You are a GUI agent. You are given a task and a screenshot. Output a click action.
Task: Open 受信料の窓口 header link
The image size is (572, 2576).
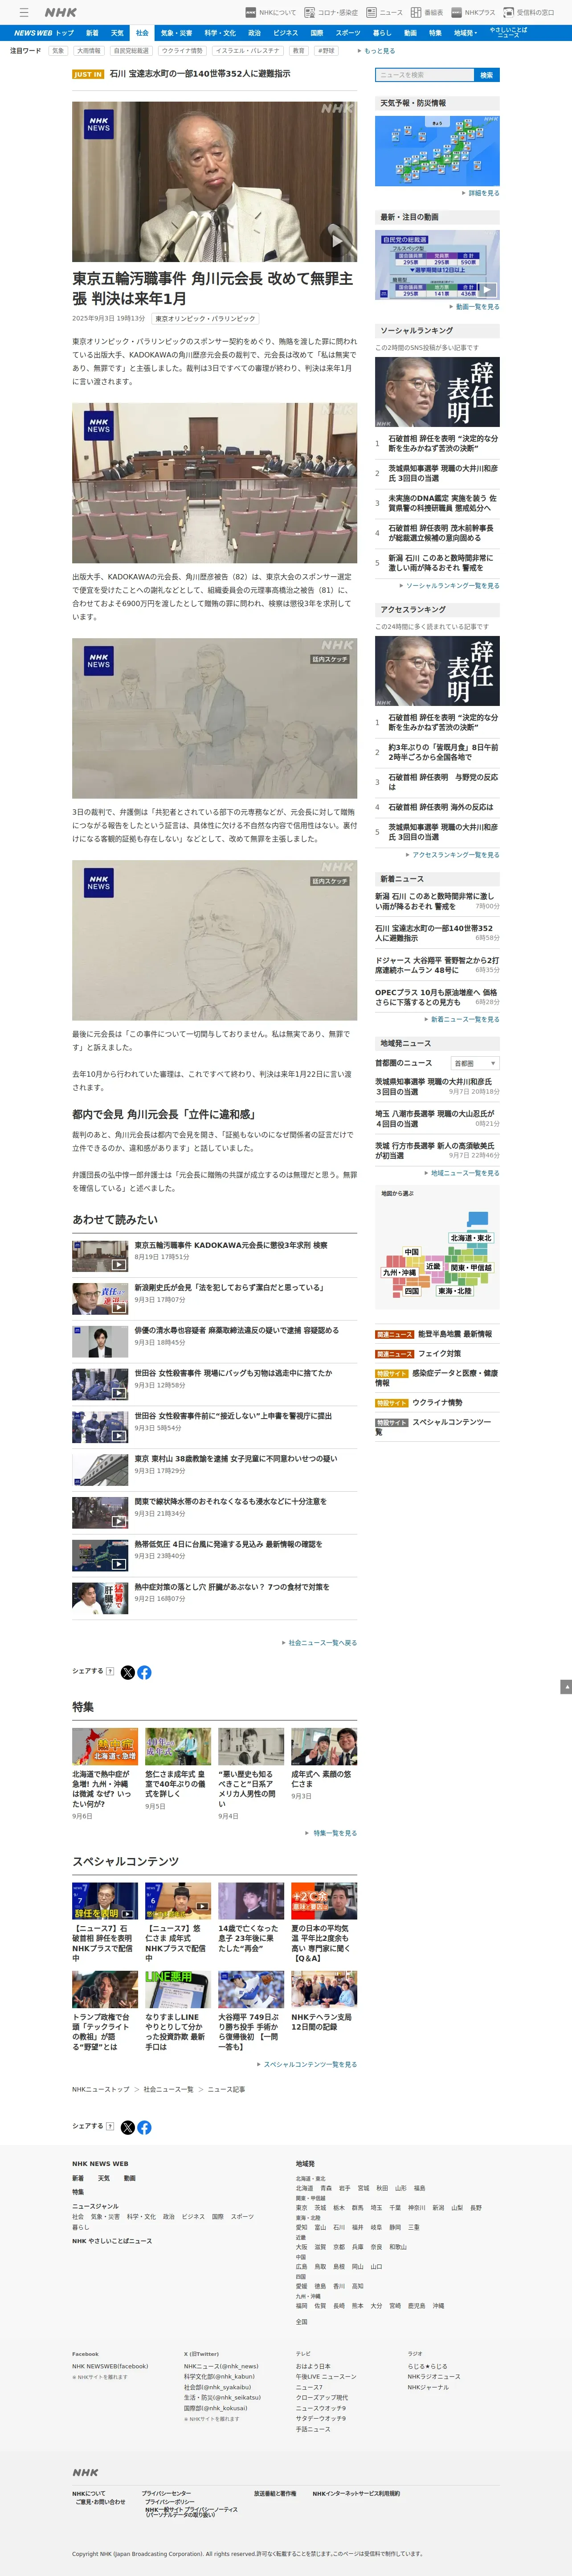click(x=529, y=13)
